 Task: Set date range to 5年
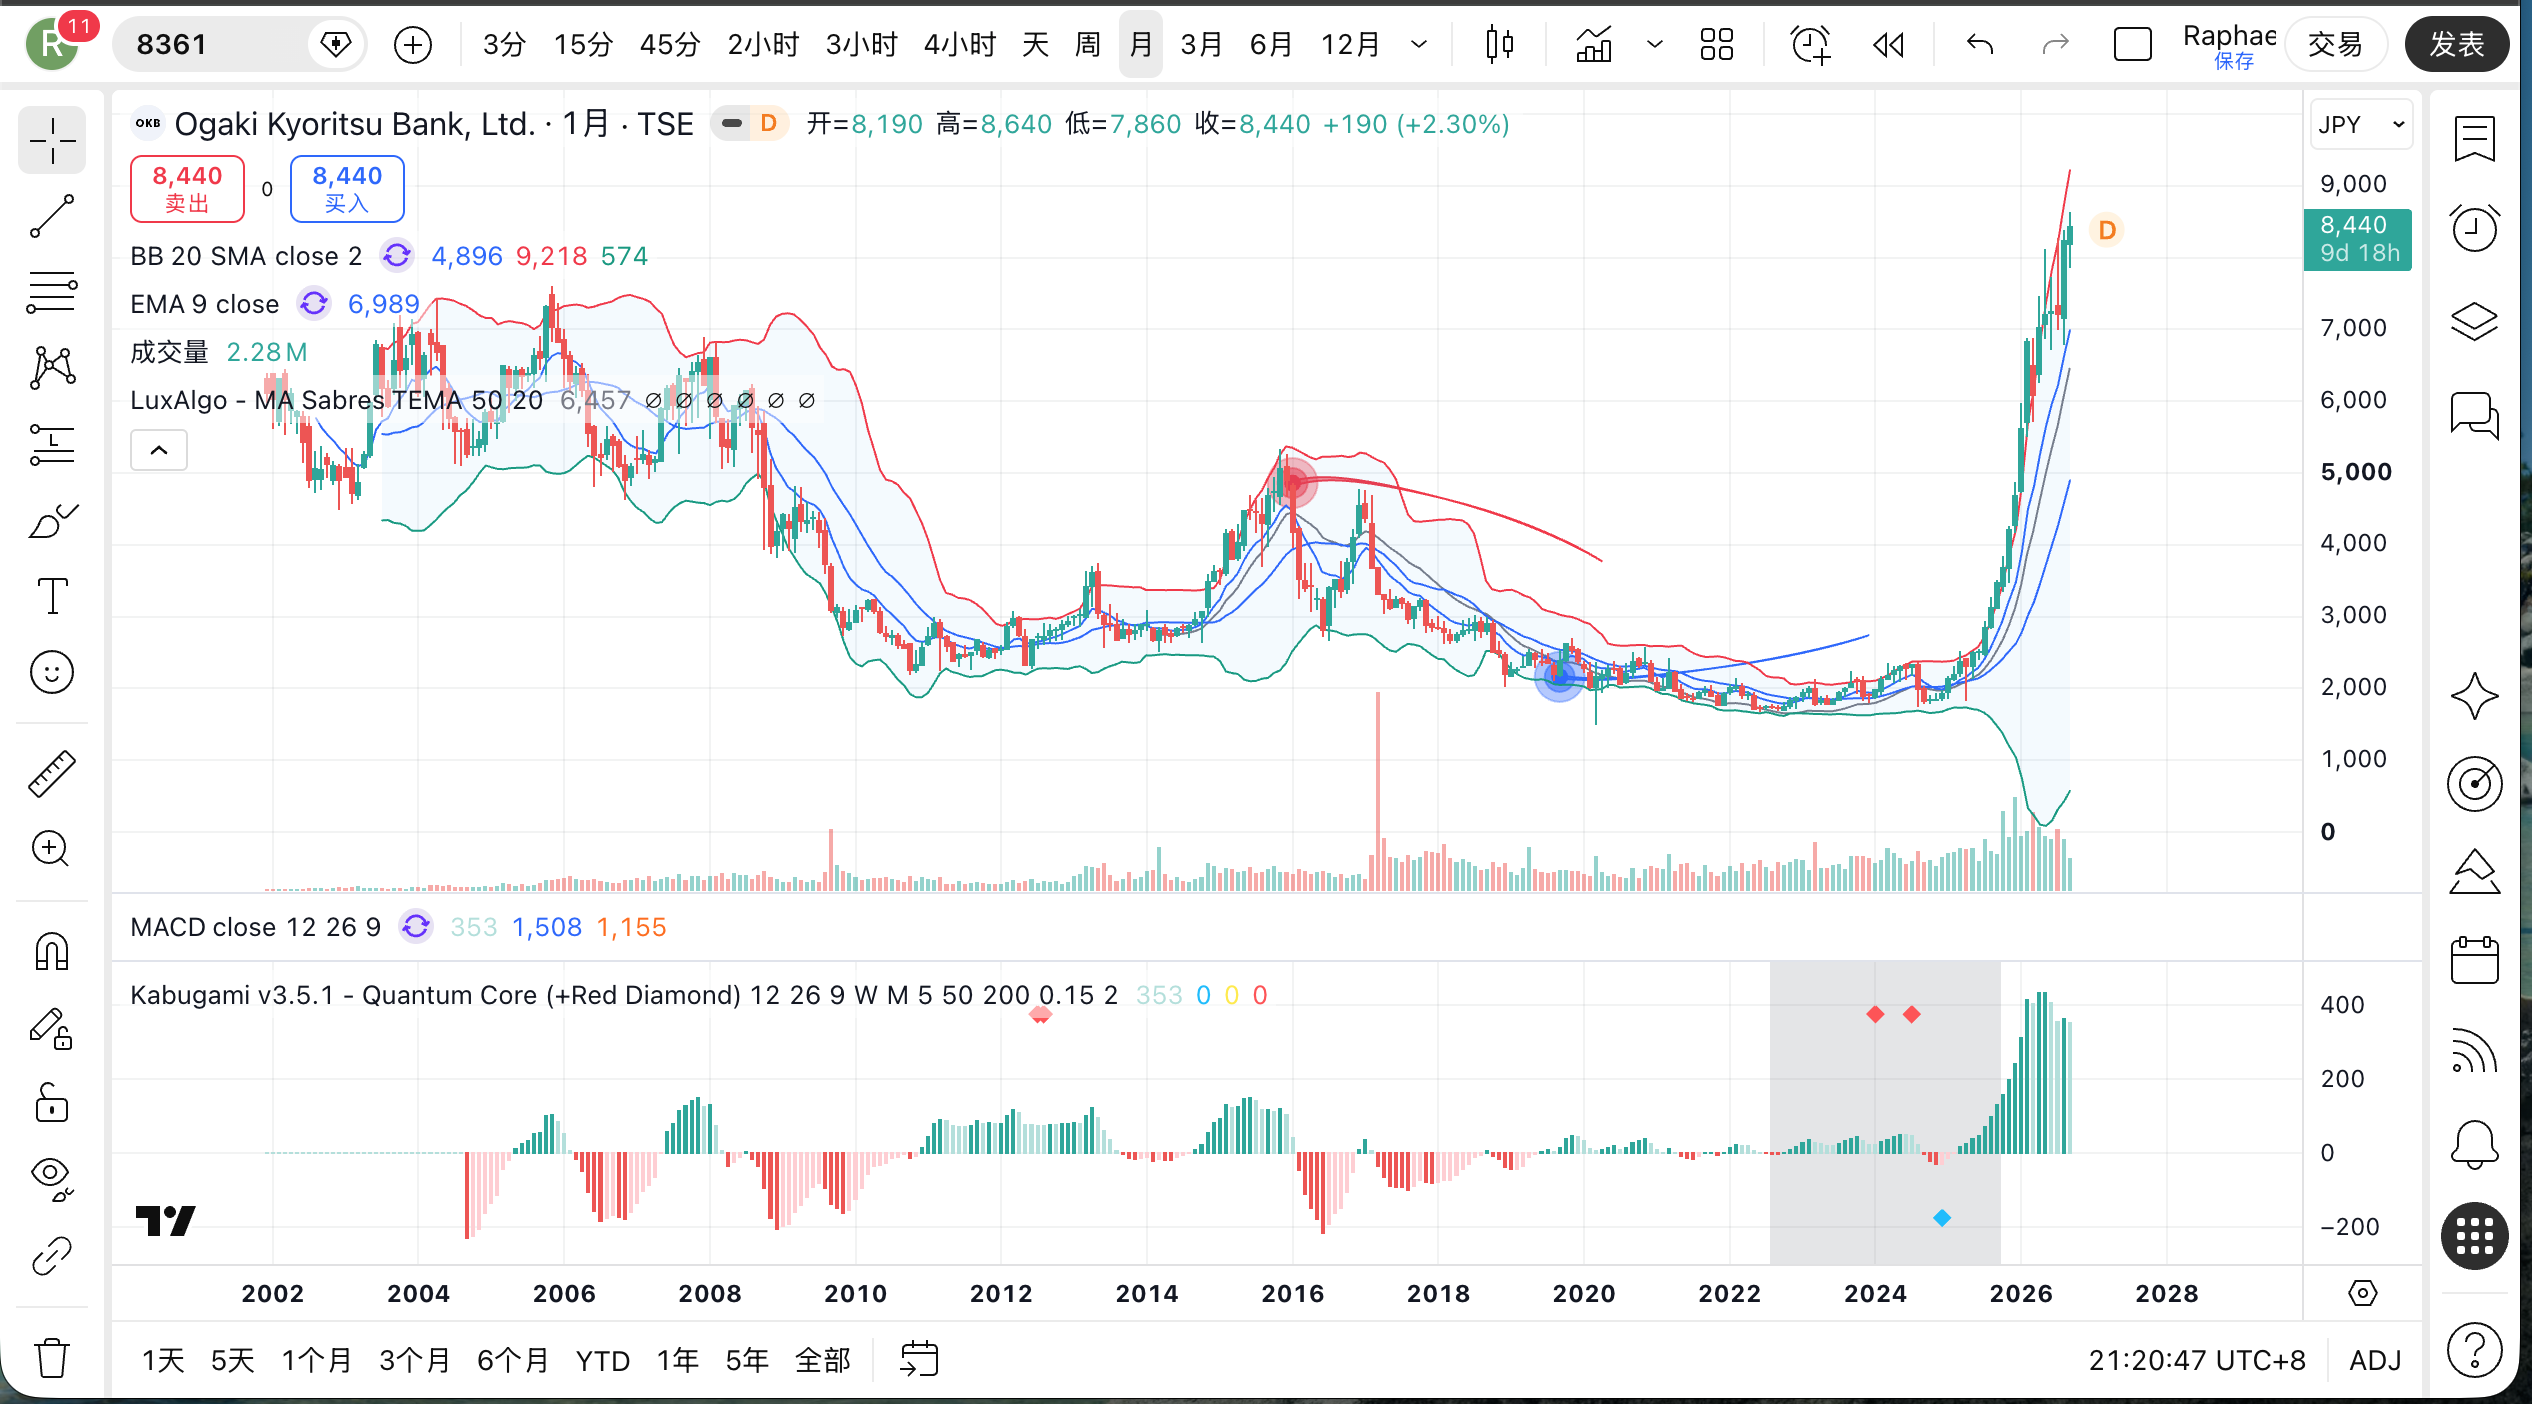click(747, 1361)
